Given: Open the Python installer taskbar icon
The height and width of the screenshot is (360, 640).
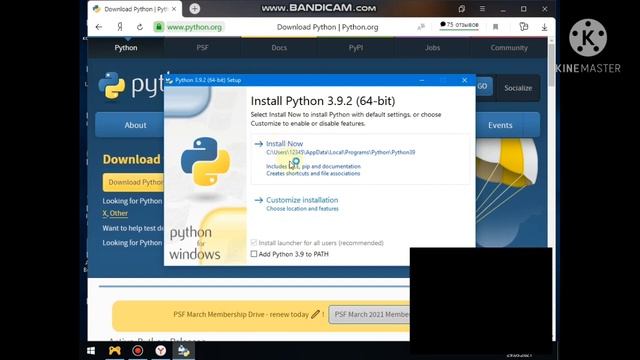Looking at the screenshot, I should (184, 351).
